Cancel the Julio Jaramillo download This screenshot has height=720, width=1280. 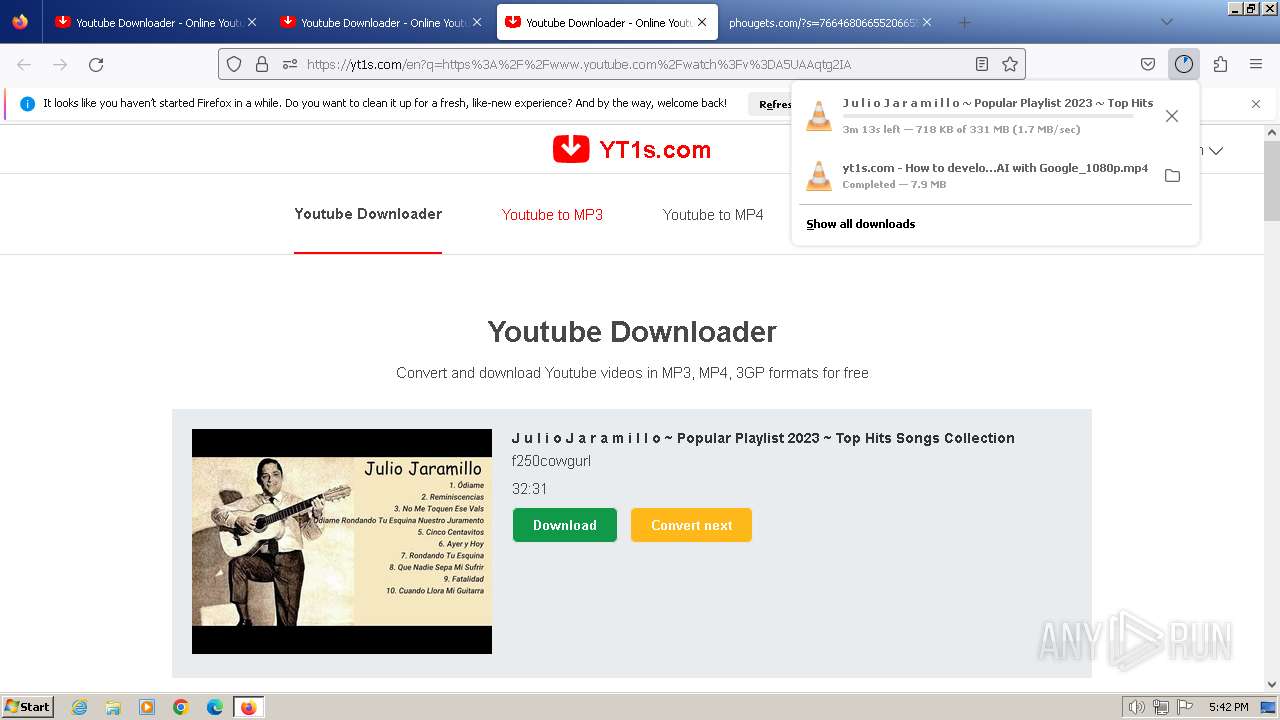pos(1172,116)
